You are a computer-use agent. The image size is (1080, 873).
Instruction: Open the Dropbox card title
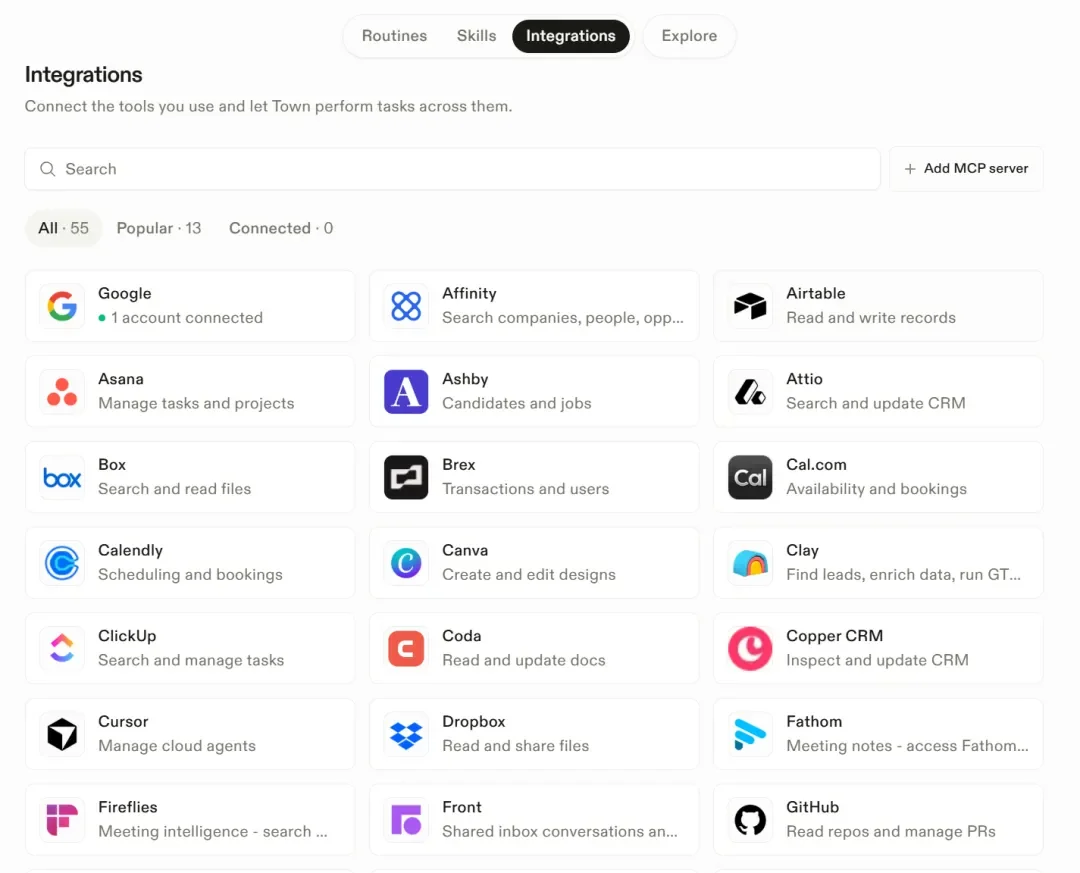tap(474, 721)
